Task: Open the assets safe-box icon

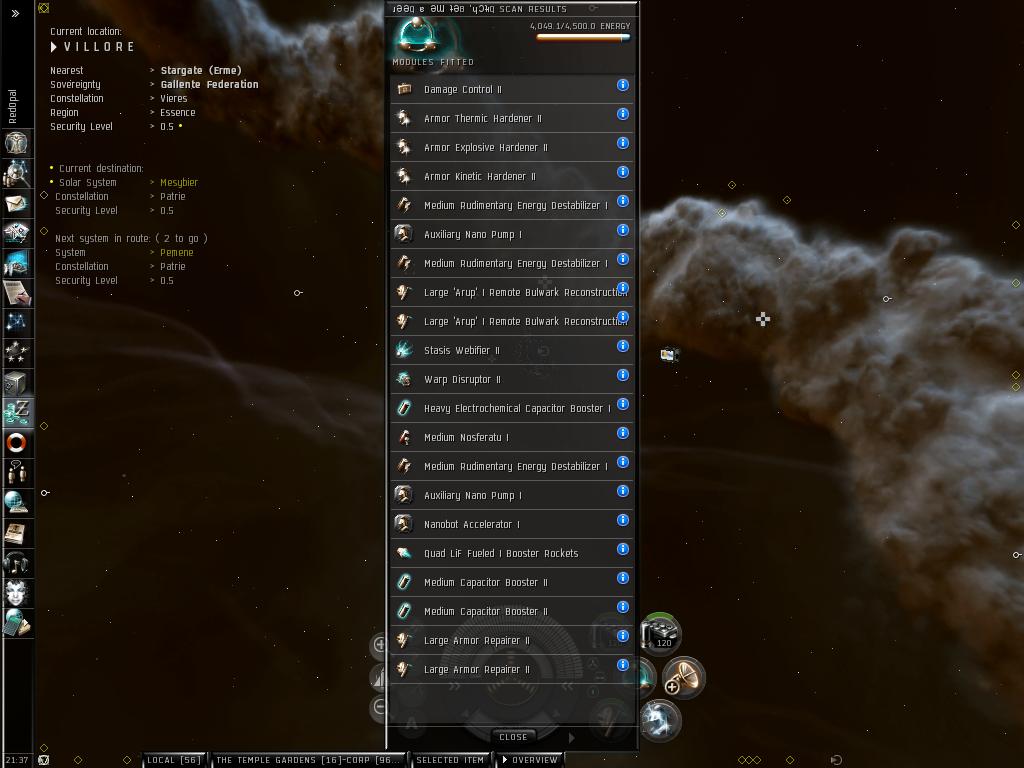Action: pyautogui.click(x=16, y=383)
